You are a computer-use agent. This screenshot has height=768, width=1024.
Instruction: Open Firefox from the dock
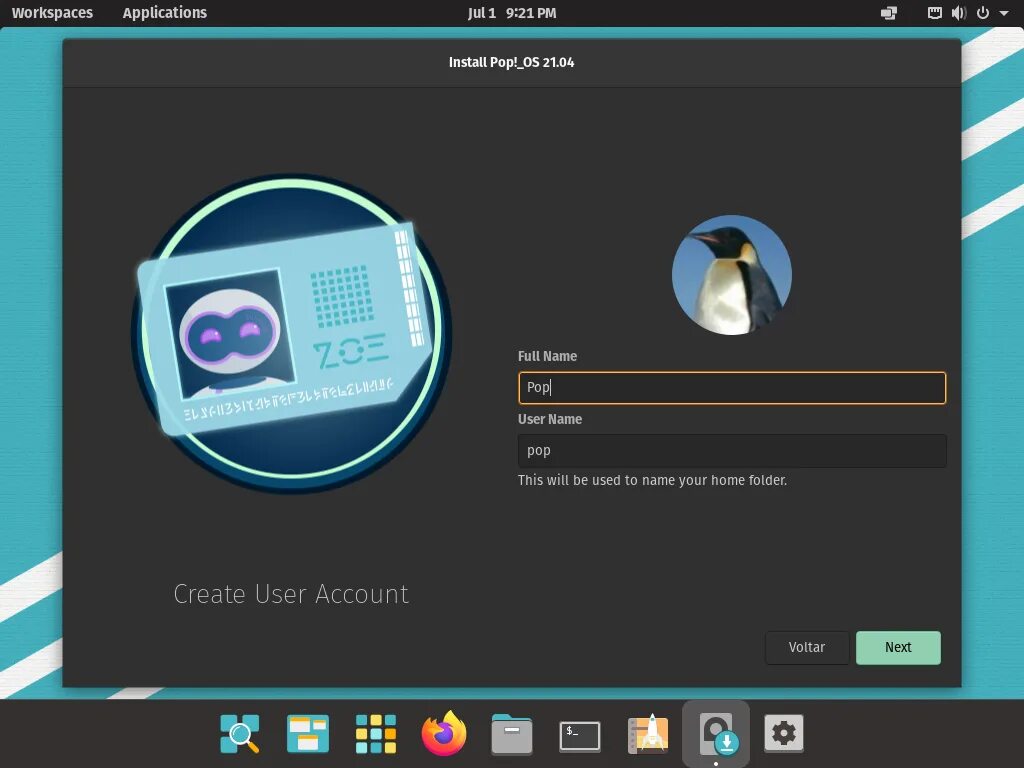[443, 733]
